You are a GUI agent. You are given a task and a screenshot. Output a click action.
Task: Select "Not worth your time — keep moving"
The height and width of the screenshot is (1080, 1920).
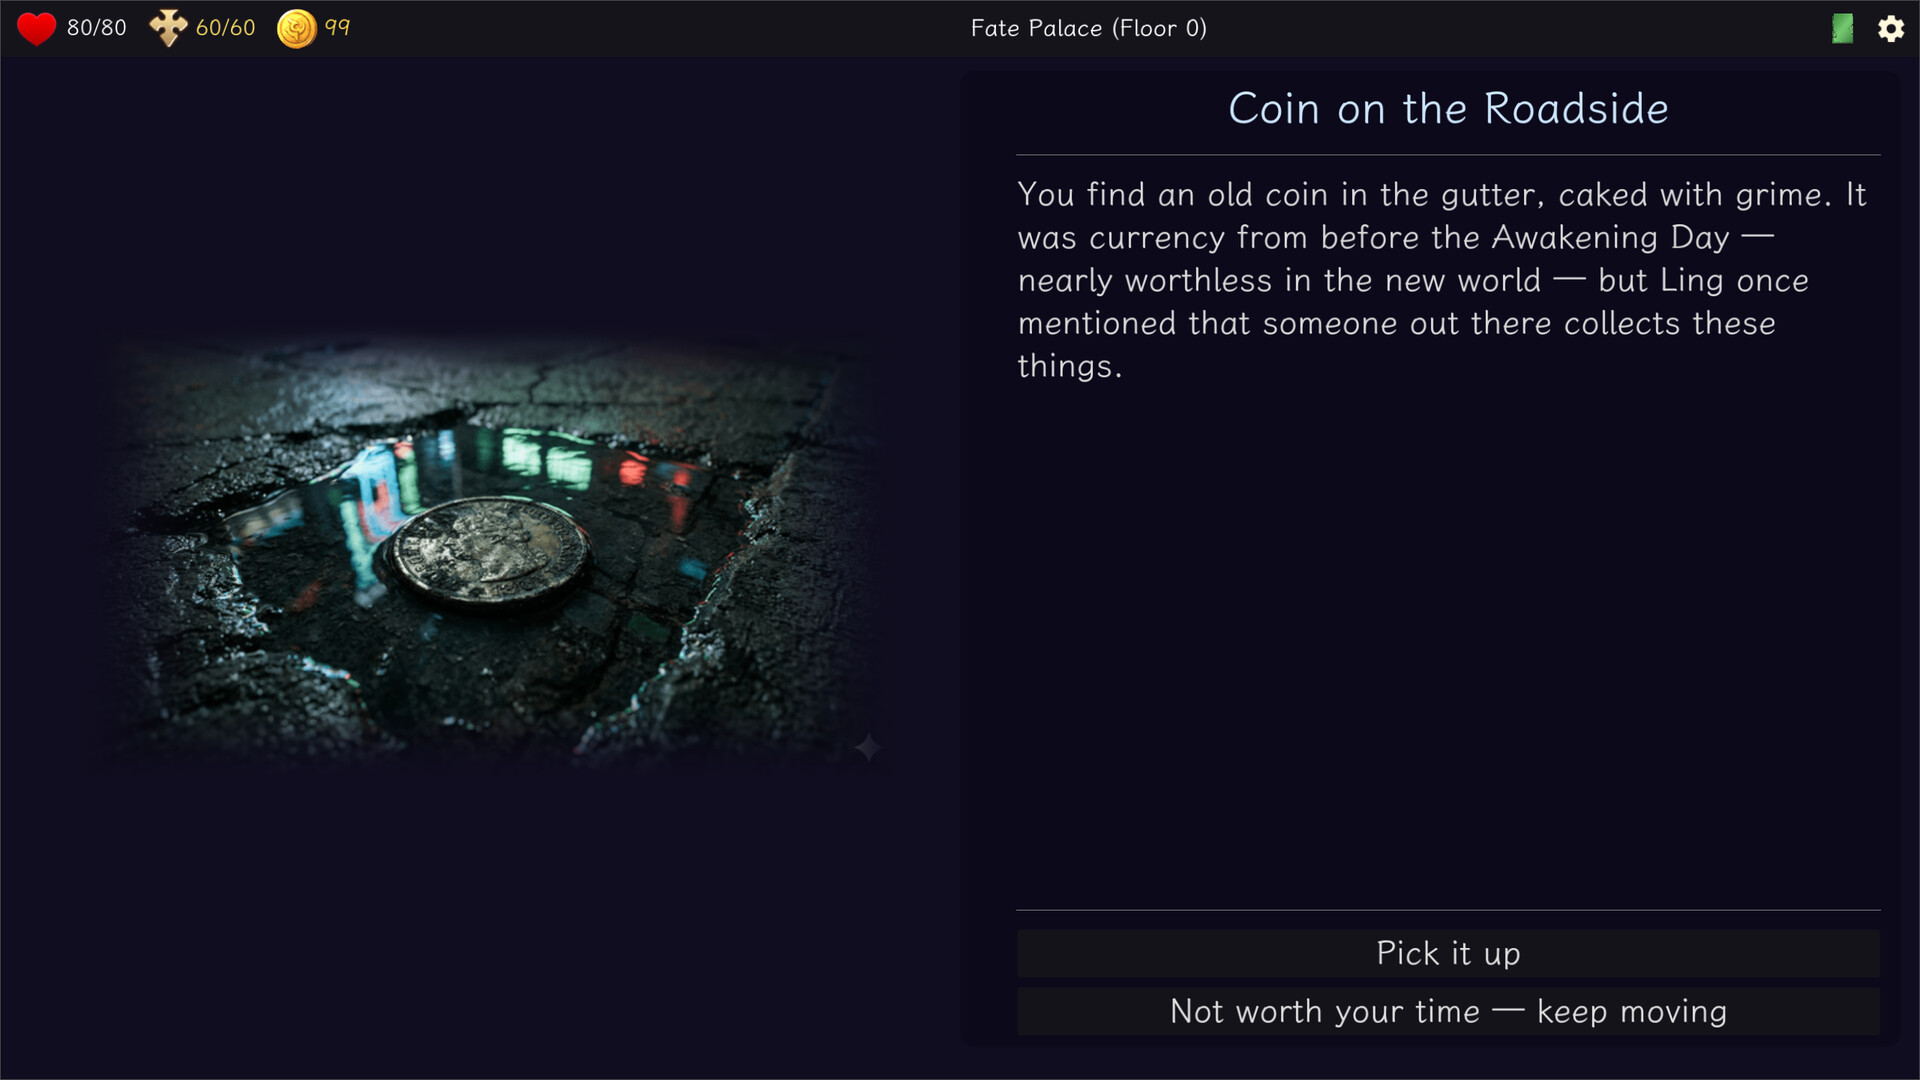[1448, 1011]
